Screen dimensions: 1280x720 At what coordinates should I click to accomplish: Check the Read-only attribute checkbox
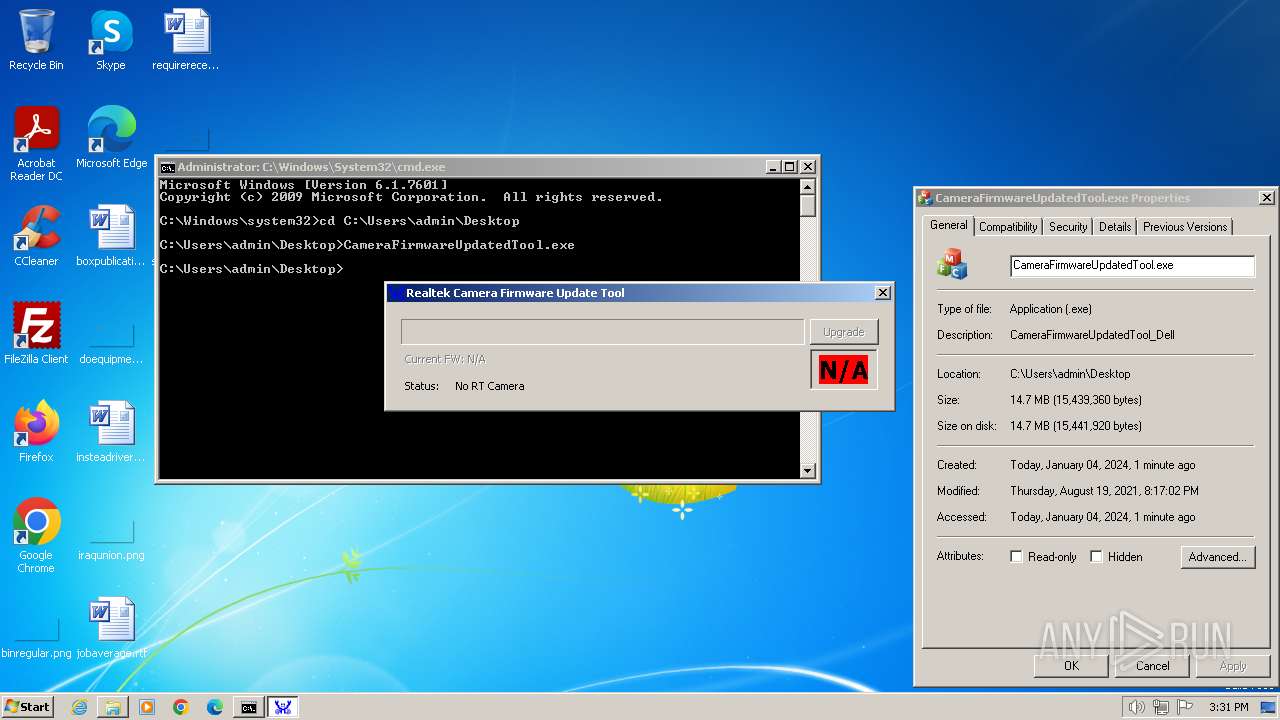click(x=1016, y=557)
